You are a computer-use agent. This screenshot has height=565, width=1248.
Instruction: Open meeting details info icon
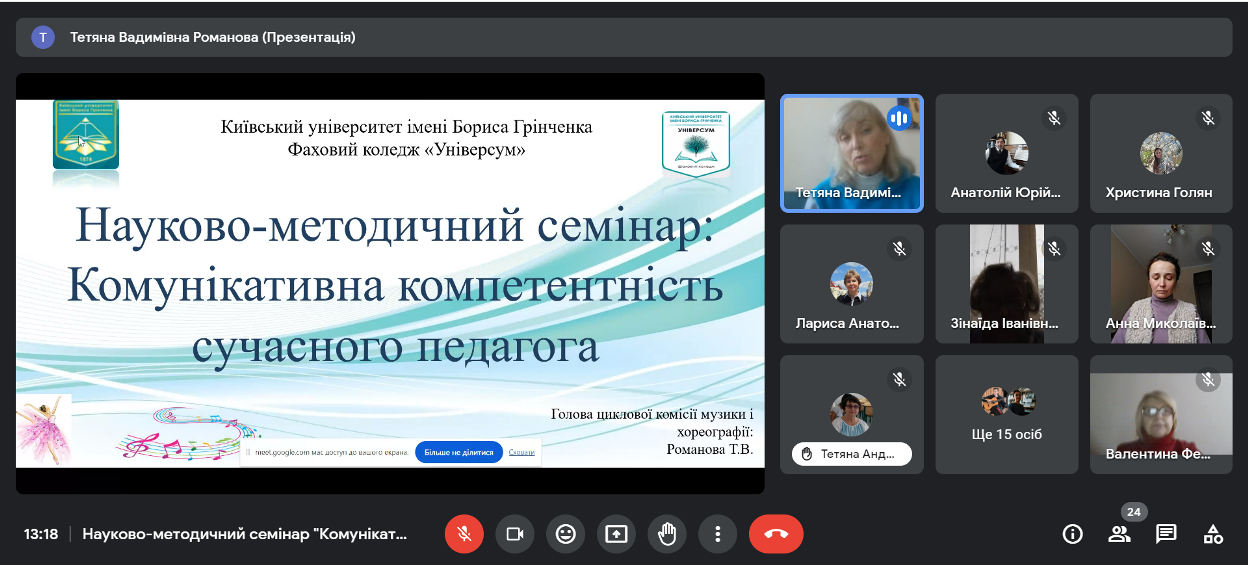click(x=1072, y=534)
